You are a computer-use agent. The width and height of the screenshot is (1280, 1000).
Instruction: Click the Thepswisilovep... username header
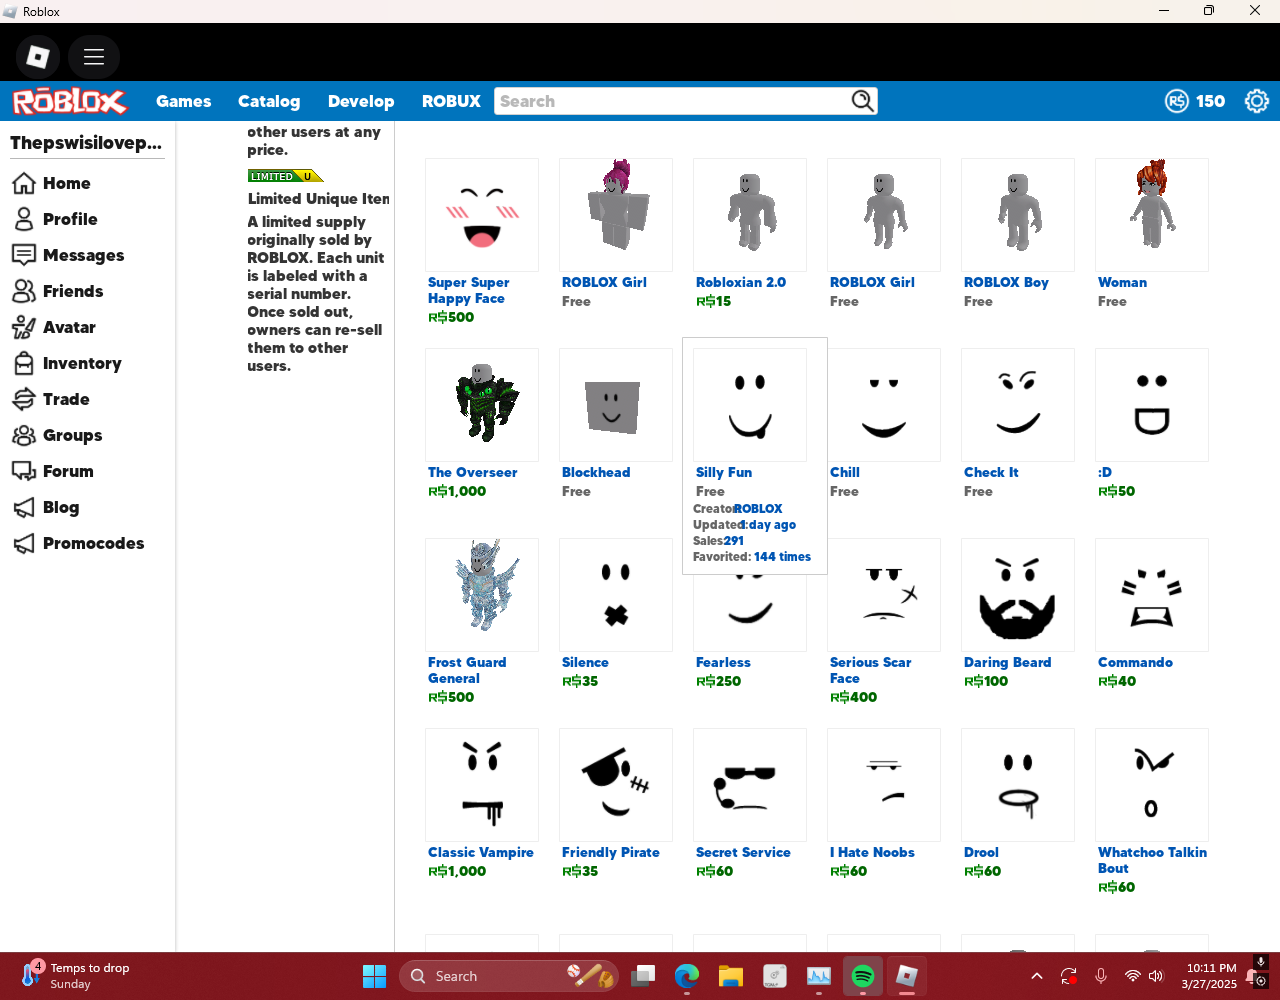click(86, 143)
